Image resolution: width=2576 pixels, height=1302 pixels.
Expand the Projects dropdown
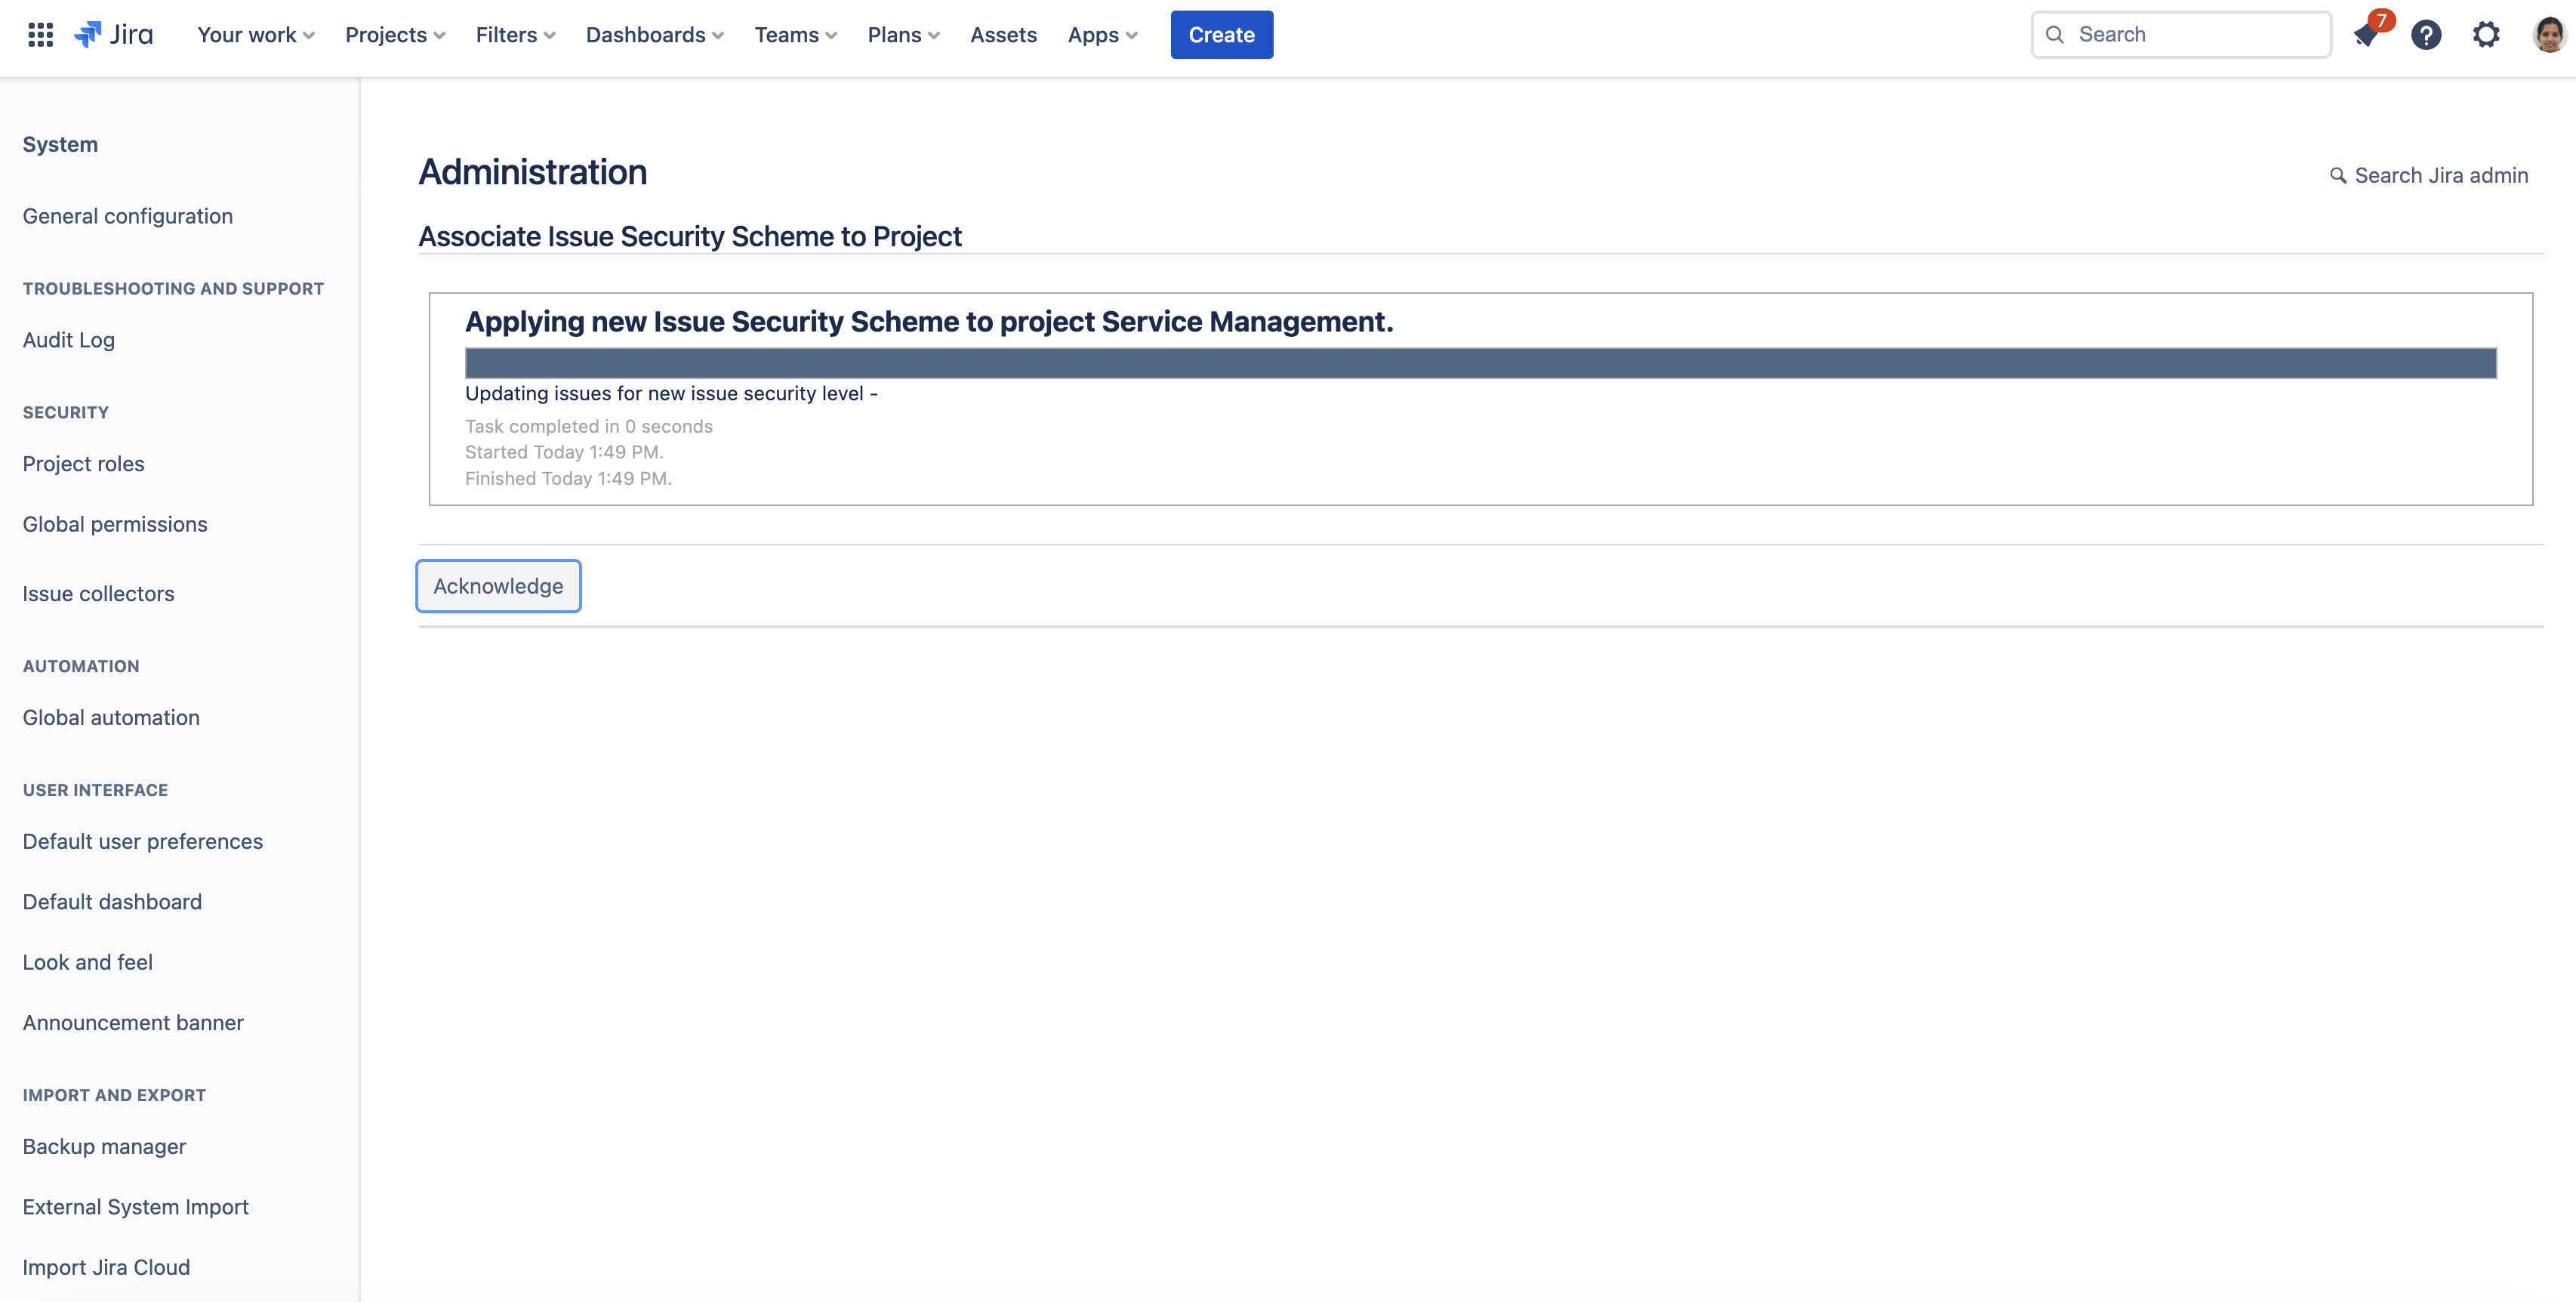point(395,35)
